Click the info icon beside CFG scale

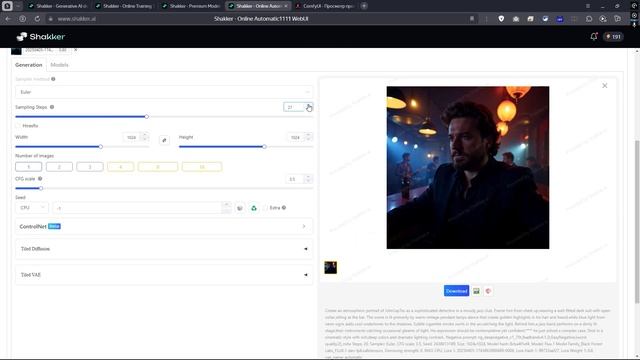(40, 179)
